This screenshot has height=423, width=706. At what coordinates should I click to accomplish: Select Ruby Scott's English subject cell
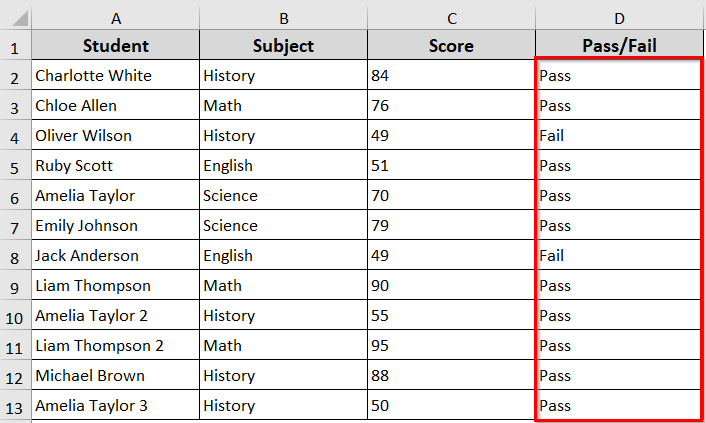[x=283, y=165]
